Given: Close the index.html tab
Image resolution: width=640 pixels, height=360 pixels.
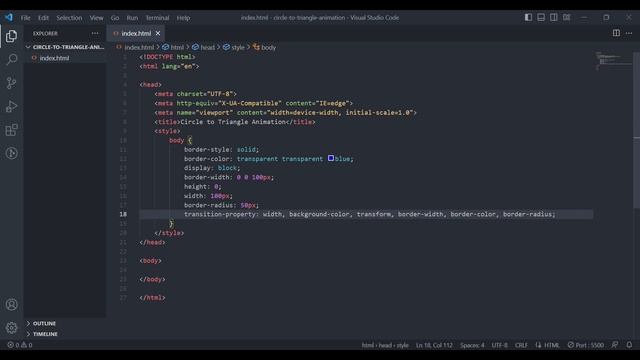Looking at the screenshot, I should (158, 33).
